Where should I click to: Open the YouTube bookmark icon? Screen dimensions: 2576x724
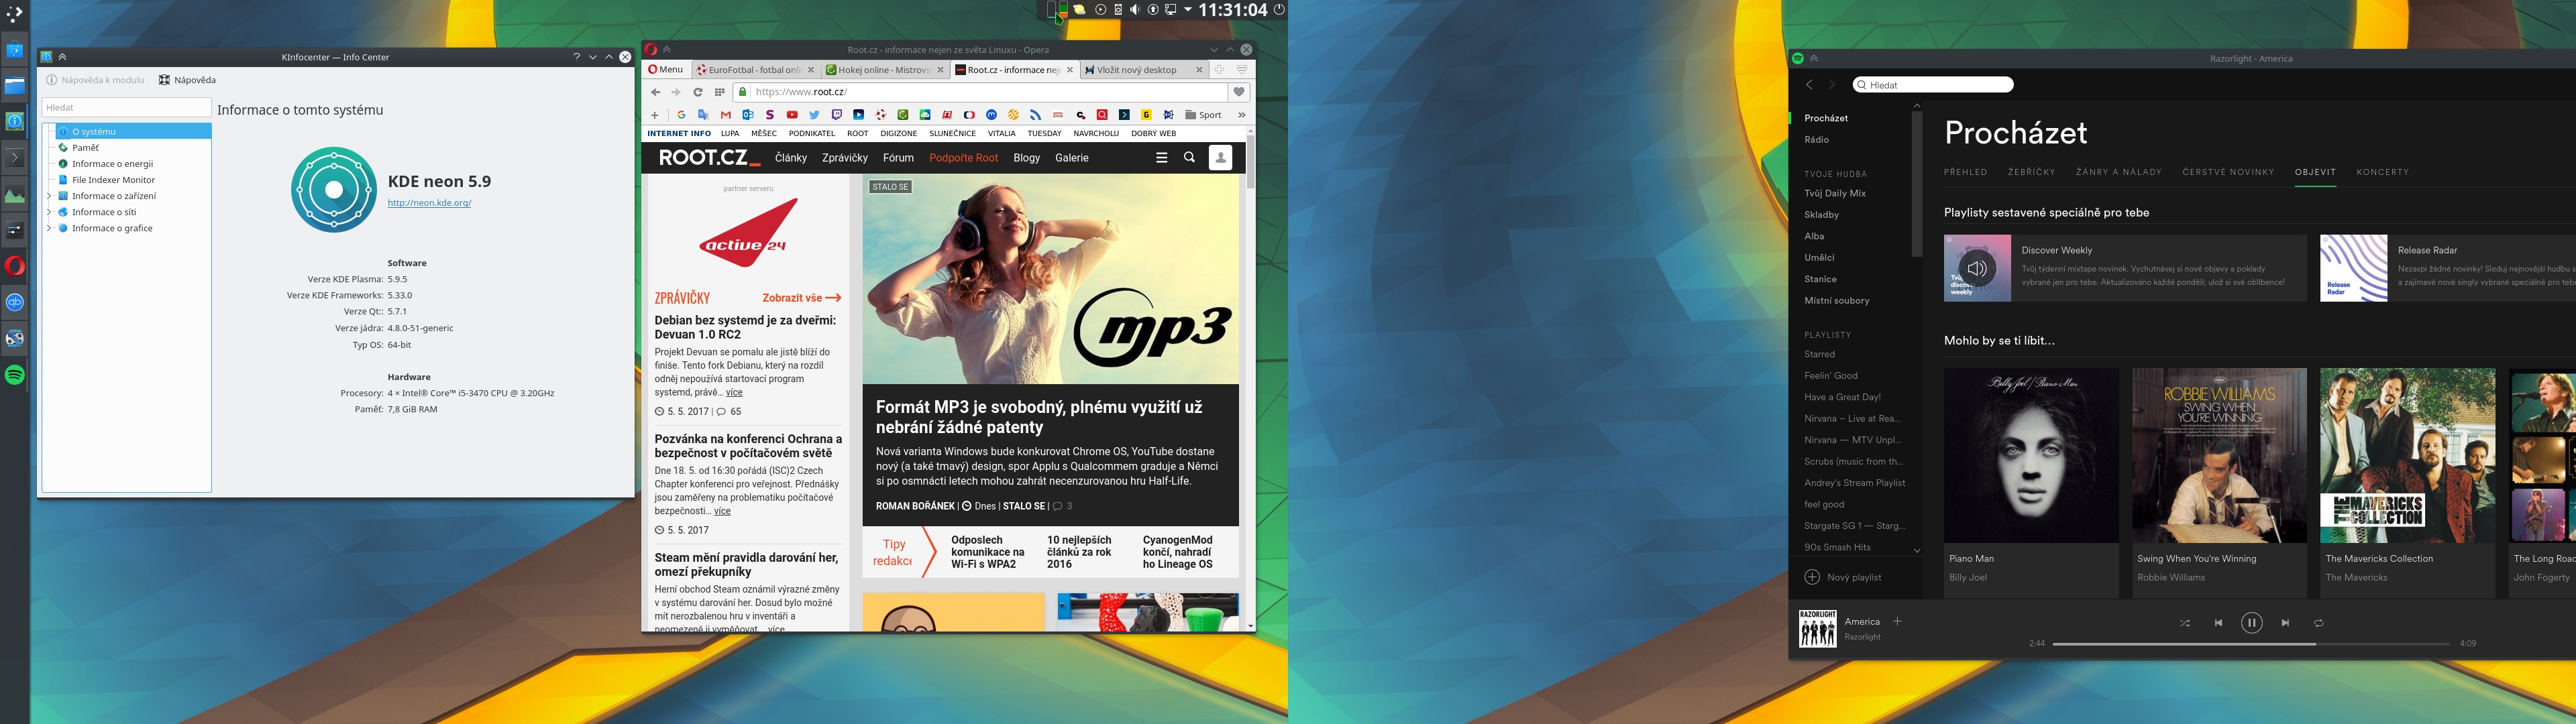tap(792, 115)
